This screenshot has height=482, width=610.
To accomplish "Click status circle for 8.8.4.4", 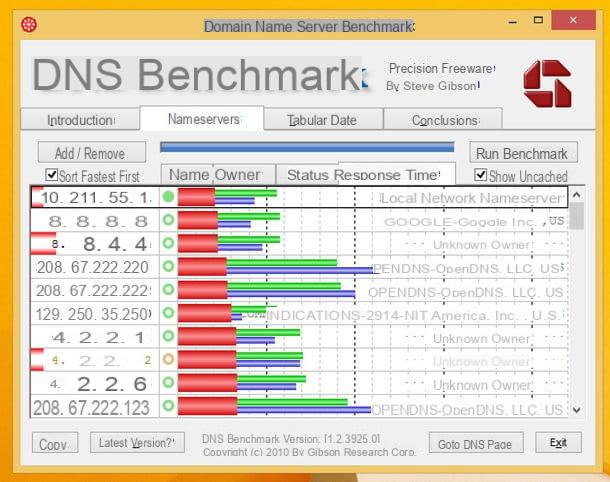I will point(168,243).
